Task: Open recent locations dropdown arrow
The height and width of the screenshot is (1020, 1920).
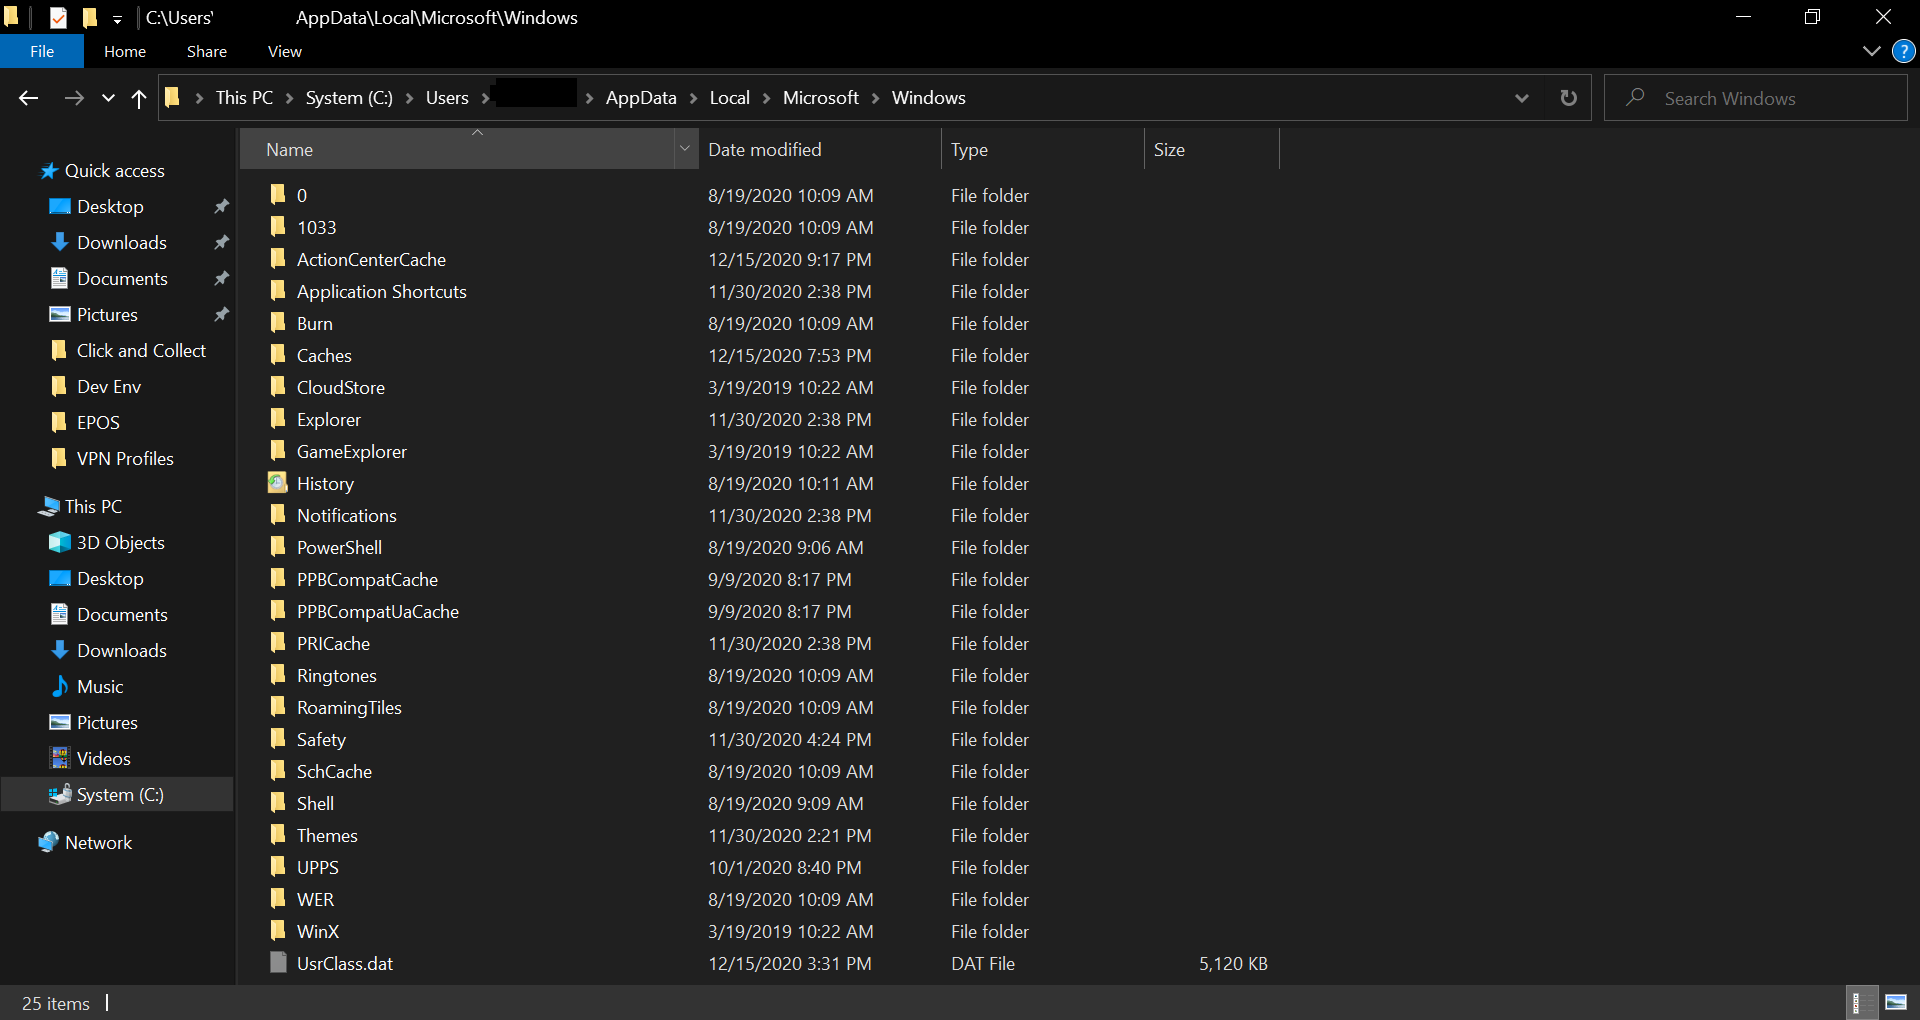Action: [108, 98]
